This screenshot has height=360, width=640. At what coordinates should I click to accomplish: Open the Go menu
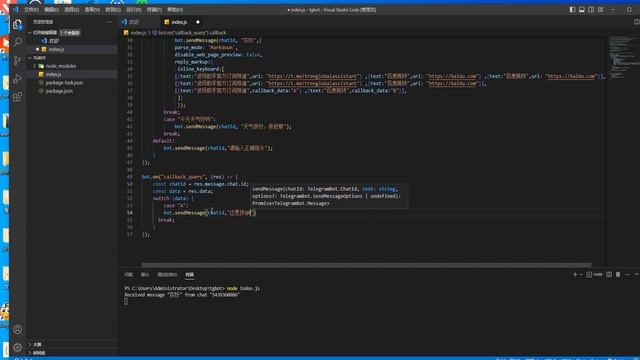pyautogui.click(x=113, y=9)
